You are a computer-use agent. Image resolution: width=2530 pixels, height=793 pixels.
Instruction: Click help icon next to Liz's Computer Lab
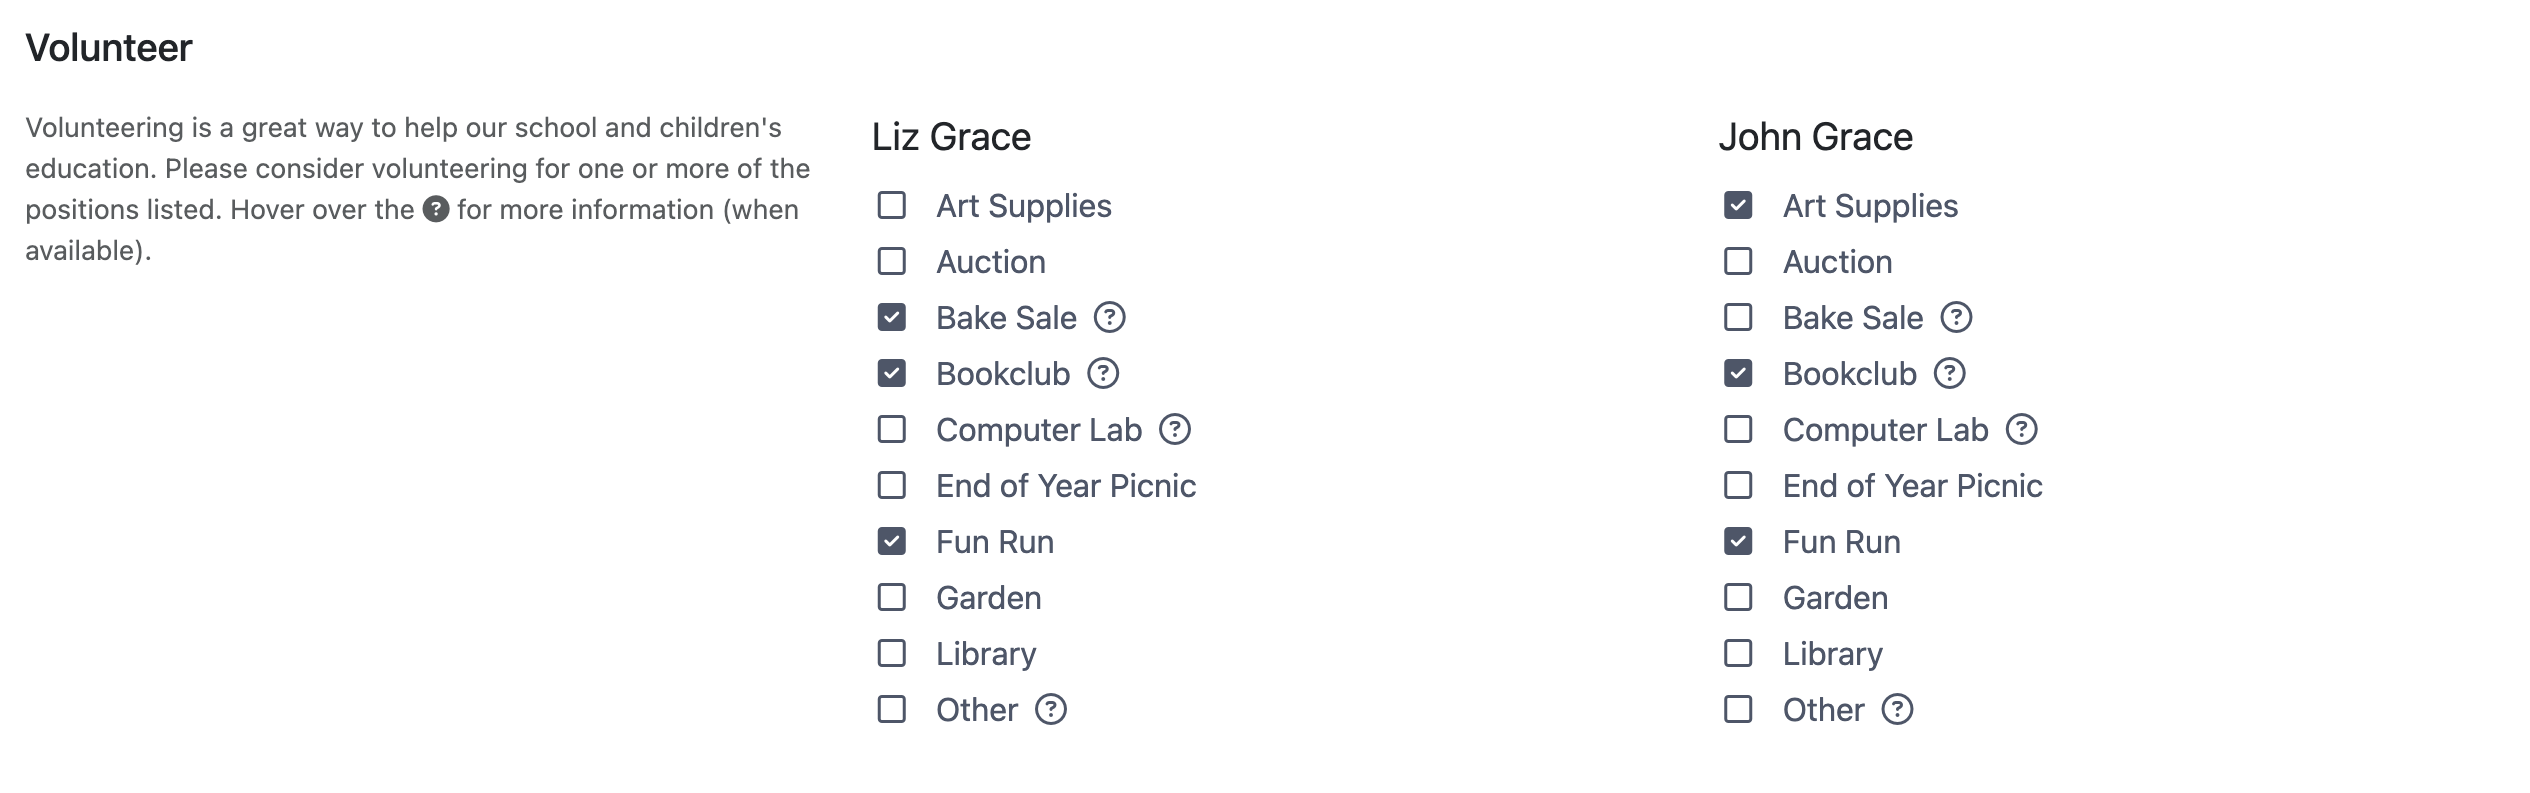tap(1175, 430)
